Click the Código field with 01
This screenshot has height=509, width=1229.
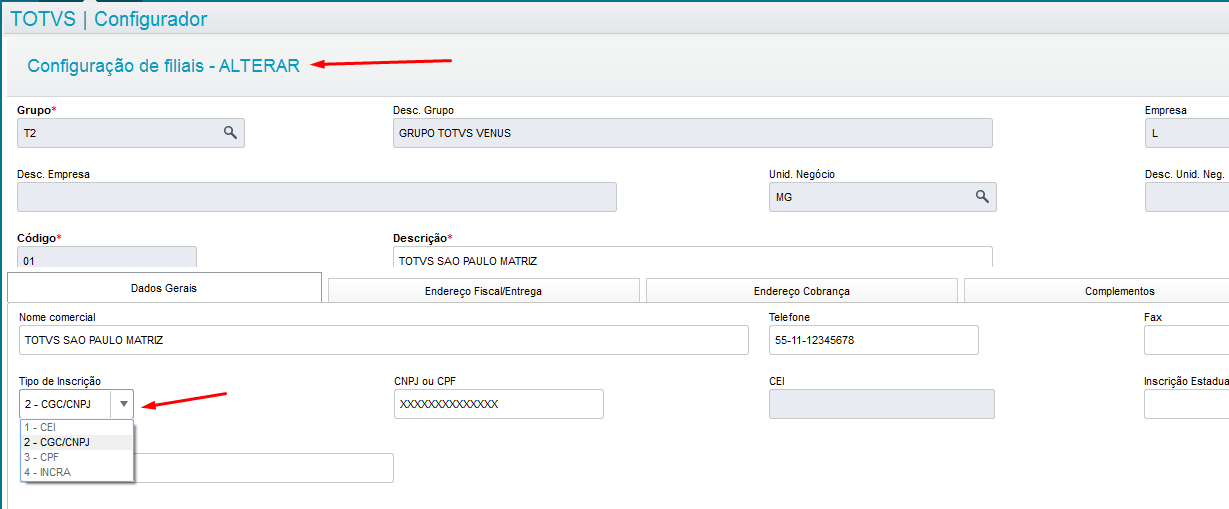pyautogui.click(x=107, y=257)
